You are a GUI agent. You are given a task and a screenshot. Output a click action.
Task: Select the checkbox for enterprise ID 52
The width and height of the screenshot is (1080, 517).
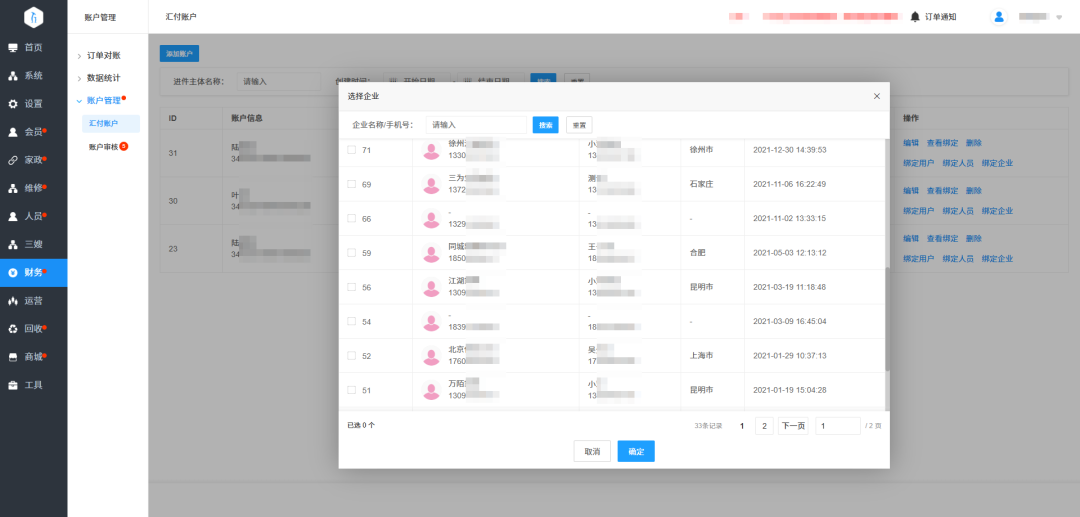pos(351,355)
